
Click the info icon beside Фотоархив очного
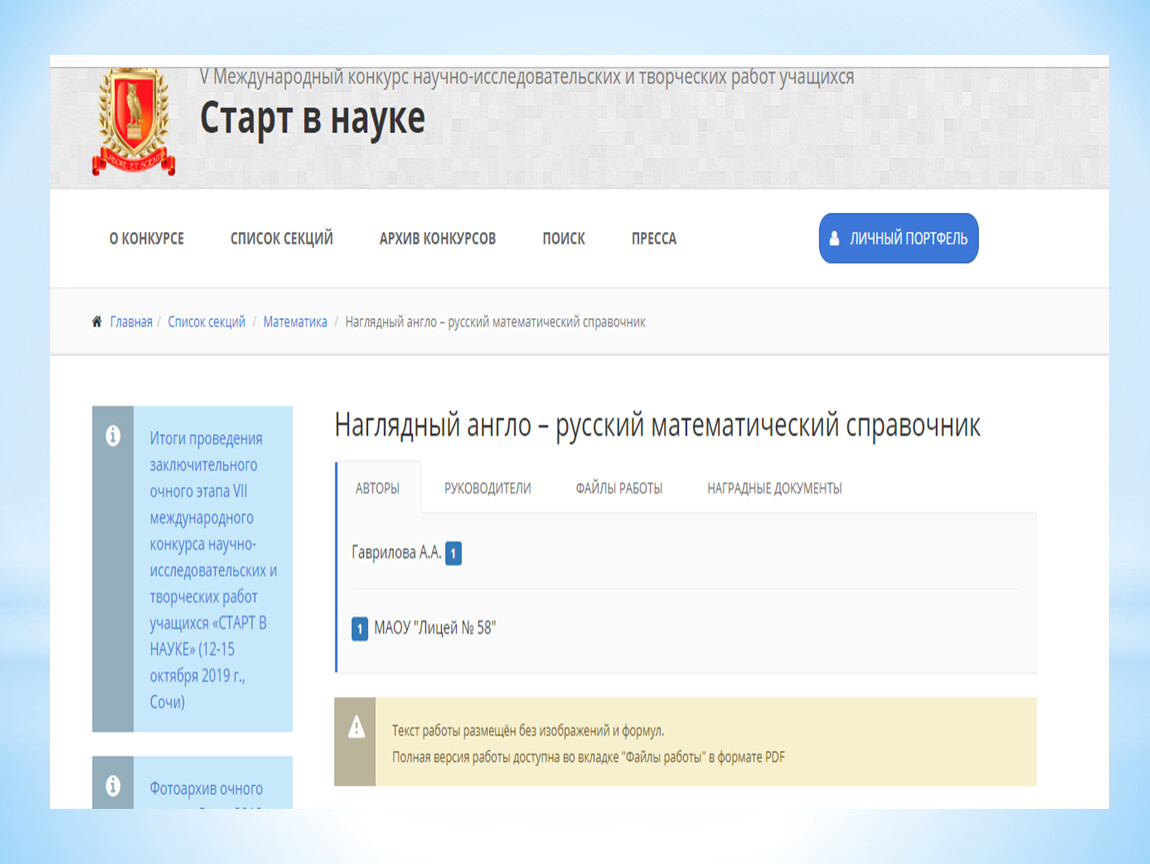[113, 784]
